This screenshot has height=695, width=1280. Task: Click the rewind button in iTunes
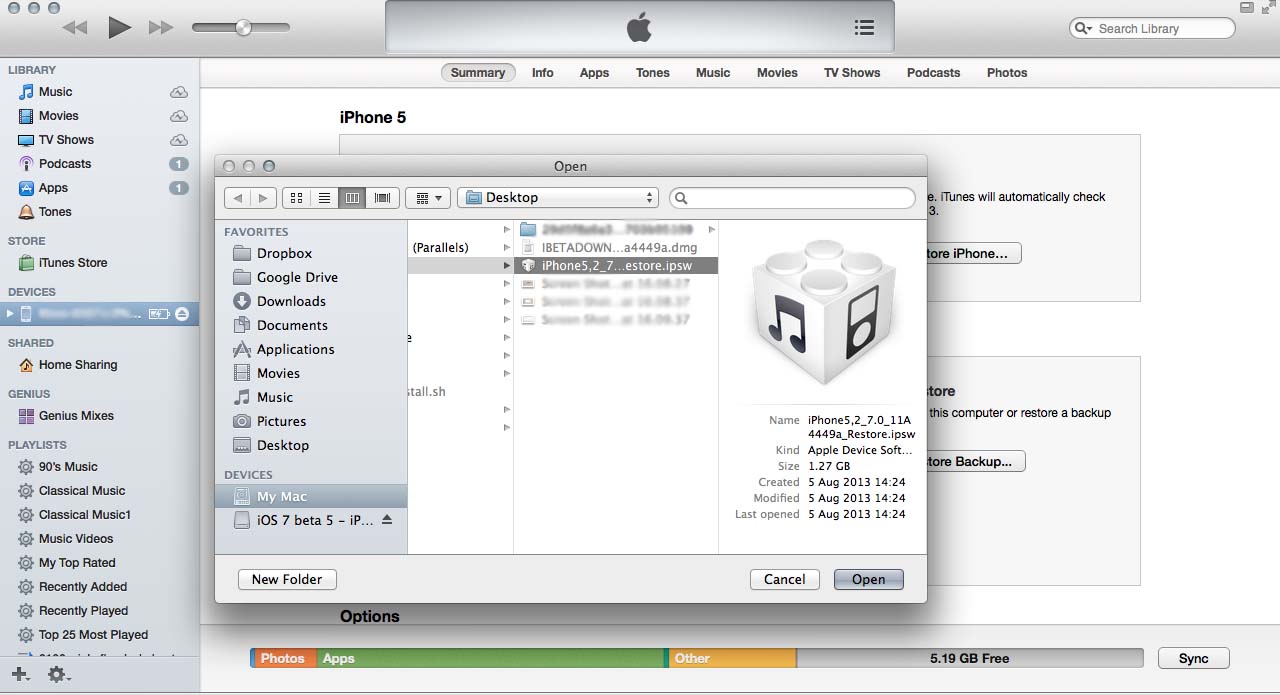tap(75, 28)
